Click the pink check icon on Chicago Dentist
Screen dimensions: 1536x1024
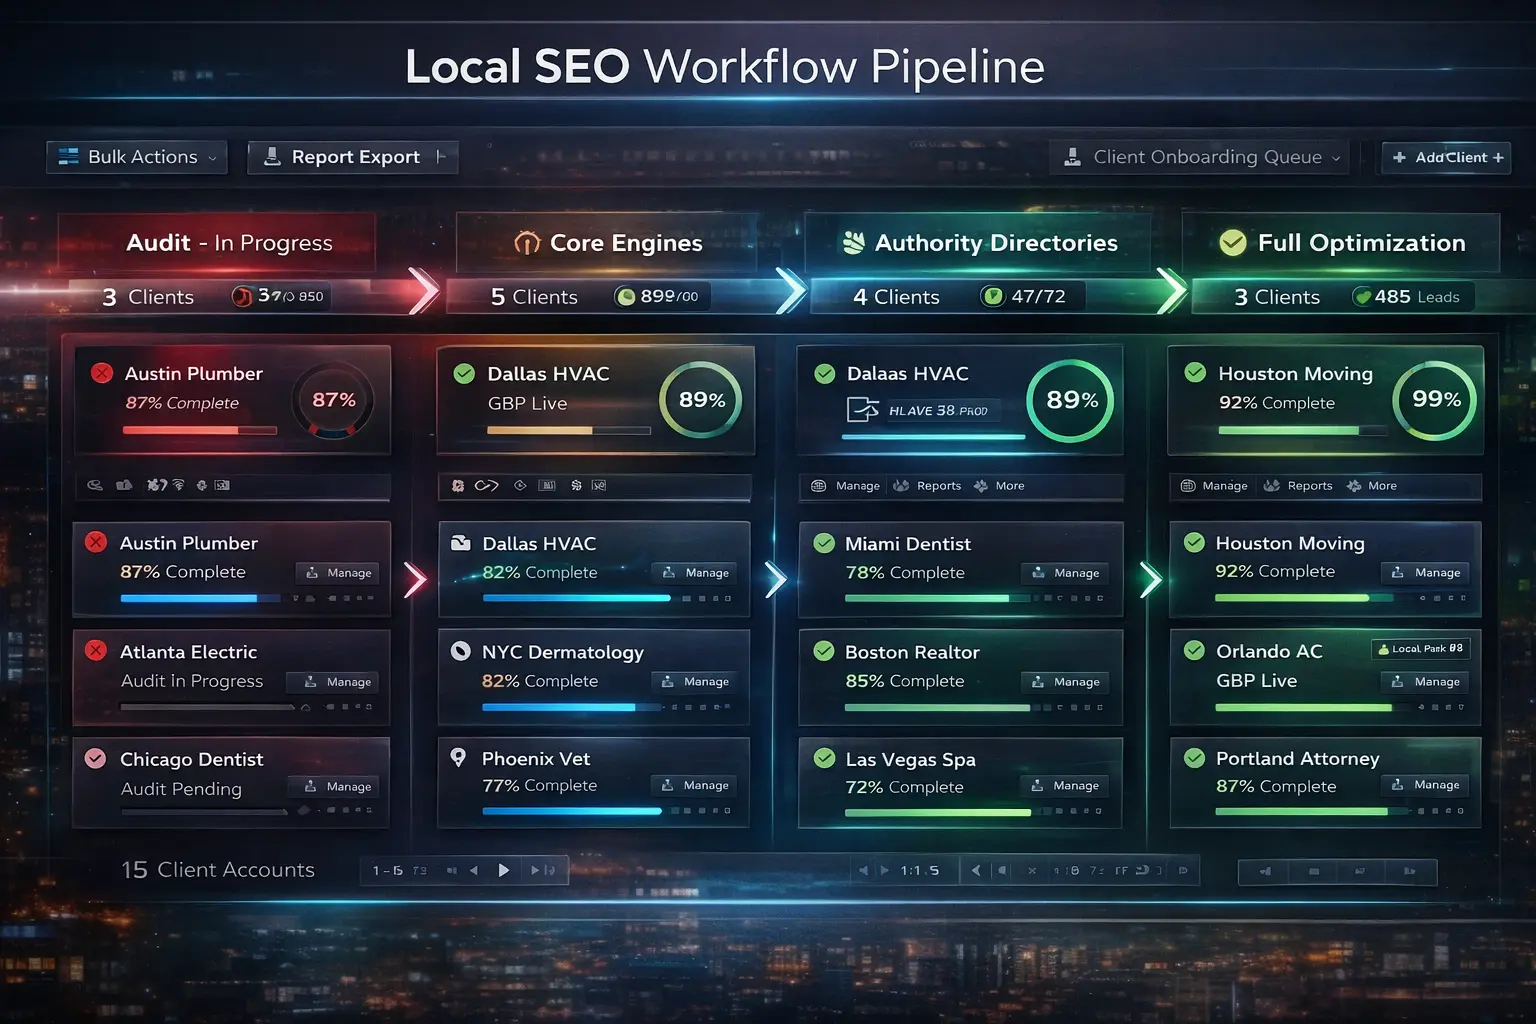(96, 758)
